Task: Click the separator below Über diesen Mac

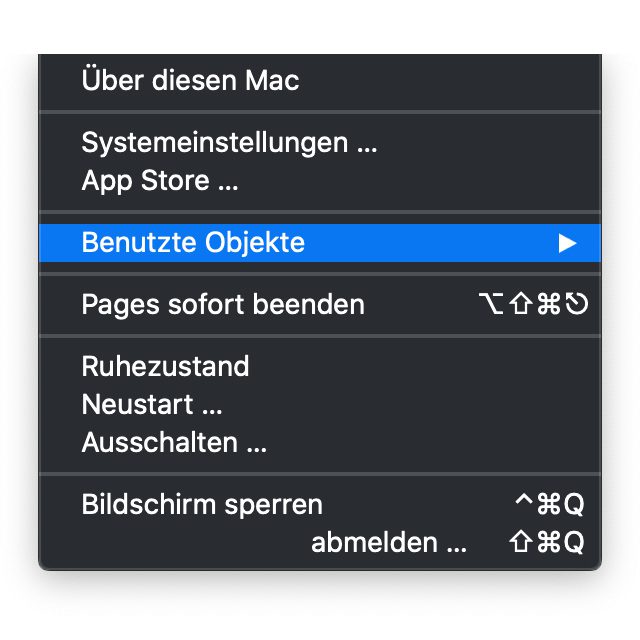Action: (x=320, y=111)
